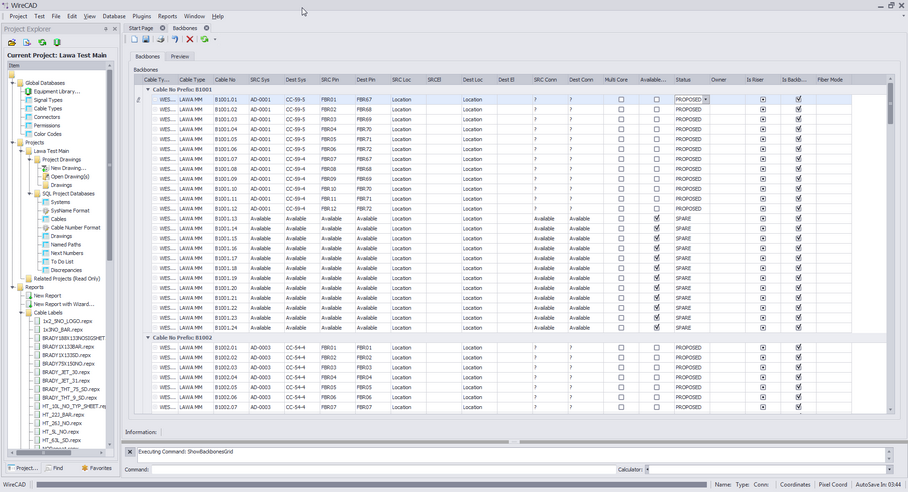Screen dimensions: 908x492
Task: Toggle Multi Core checkbox for cable B1001.20
Action: [x=621, y=288]
